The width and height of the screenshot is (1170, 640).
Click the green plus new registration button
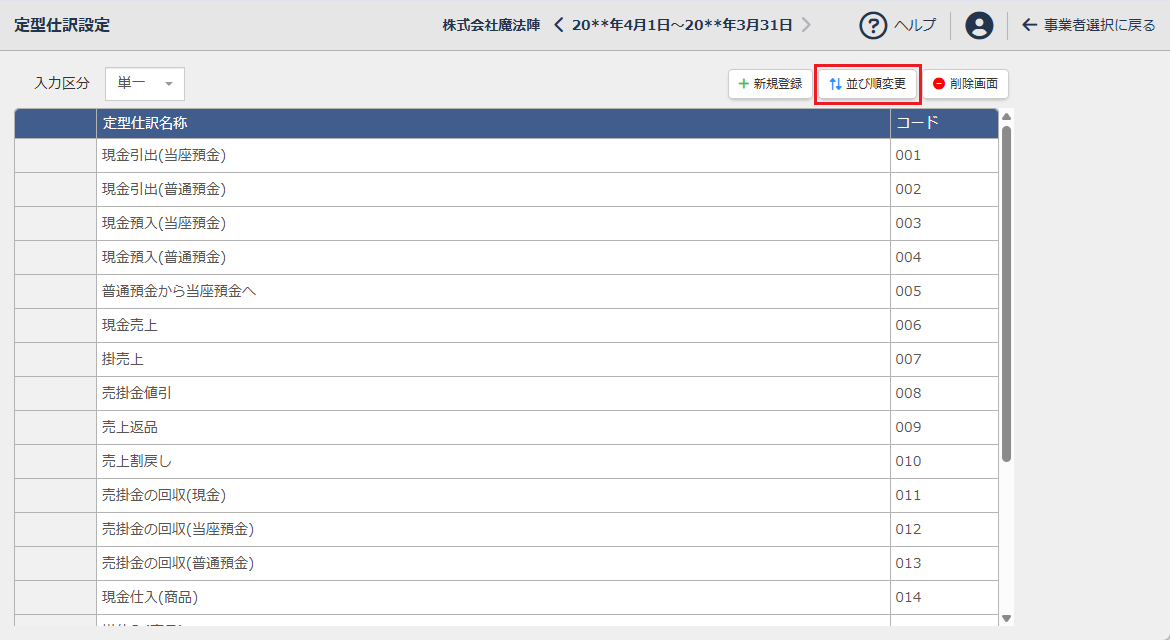pyautogui.click(x=770, y=84)
